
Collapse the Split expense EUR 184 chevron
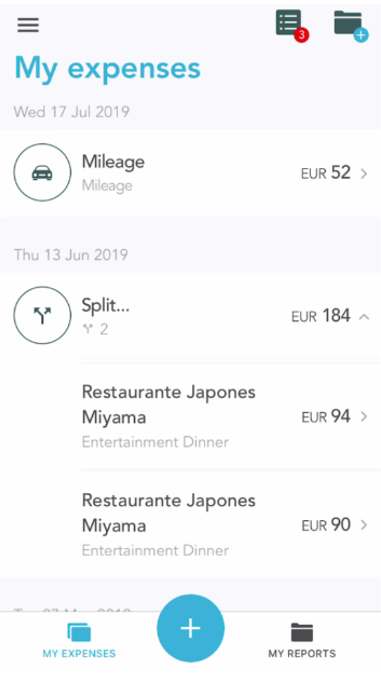pyautogui.click(x=364, y=317)
